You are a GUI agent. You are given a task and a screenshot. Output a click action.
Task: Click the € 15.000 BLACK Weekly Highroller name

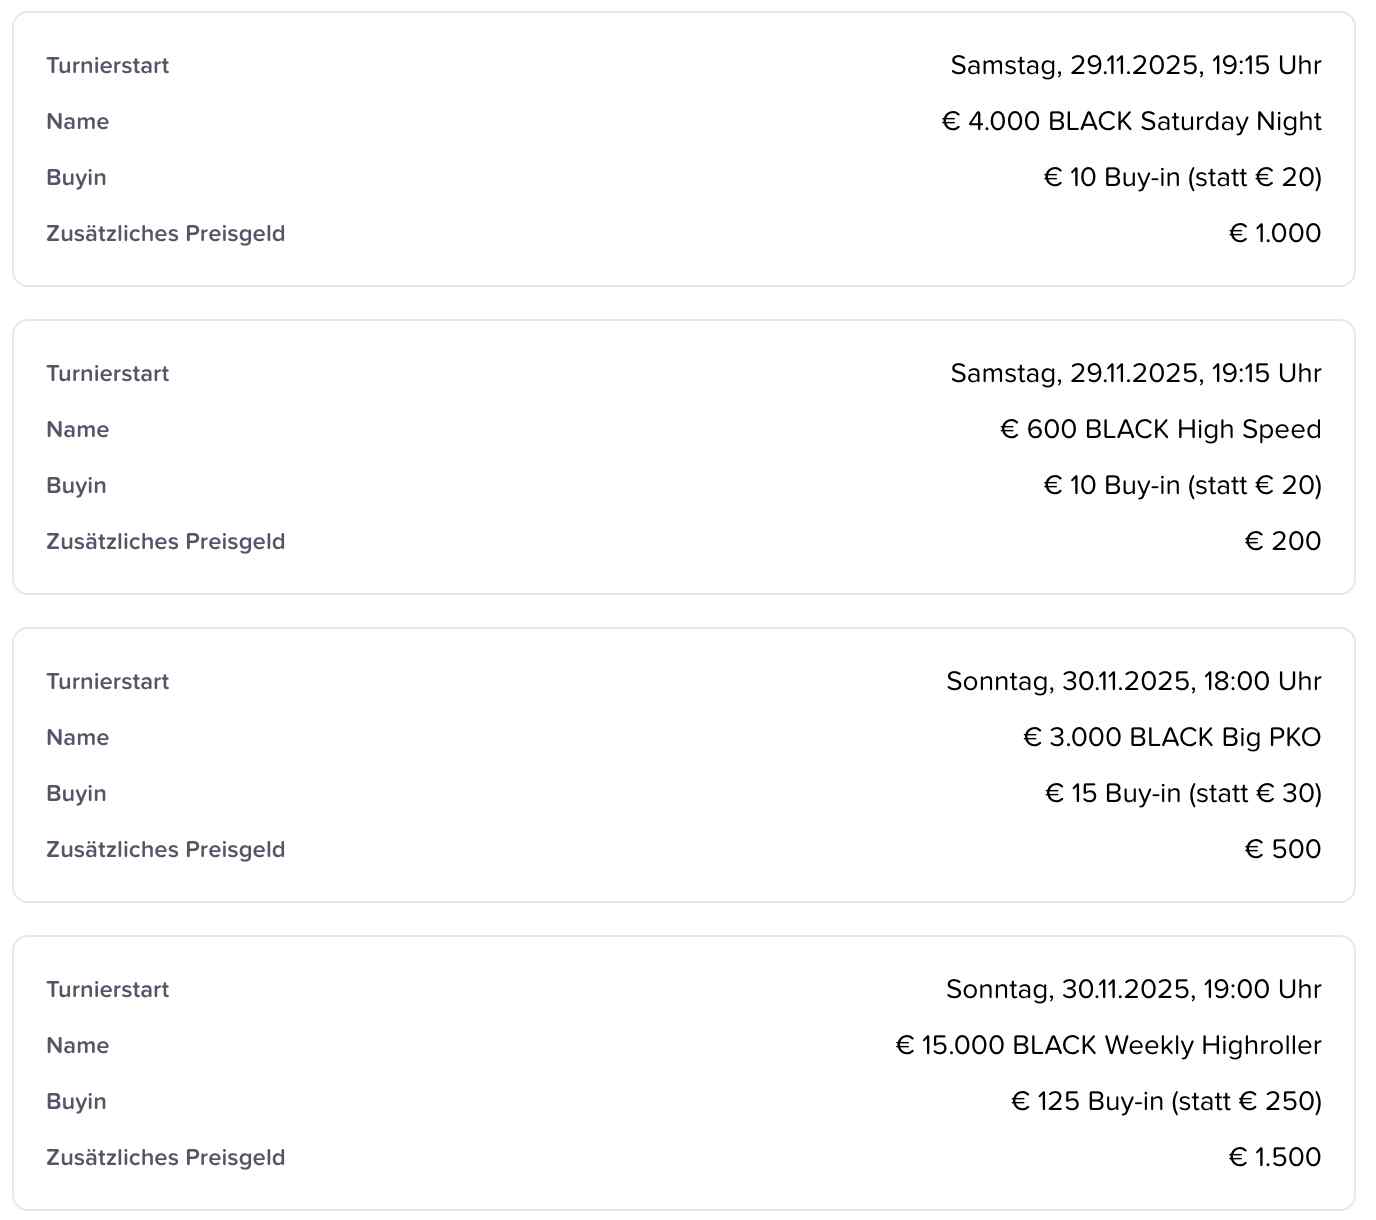(x=1108, y=1045)
